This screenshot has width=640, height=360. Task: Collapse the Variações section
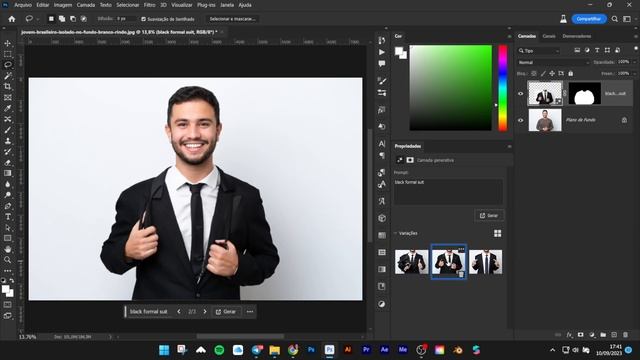(x=395, y=233)
